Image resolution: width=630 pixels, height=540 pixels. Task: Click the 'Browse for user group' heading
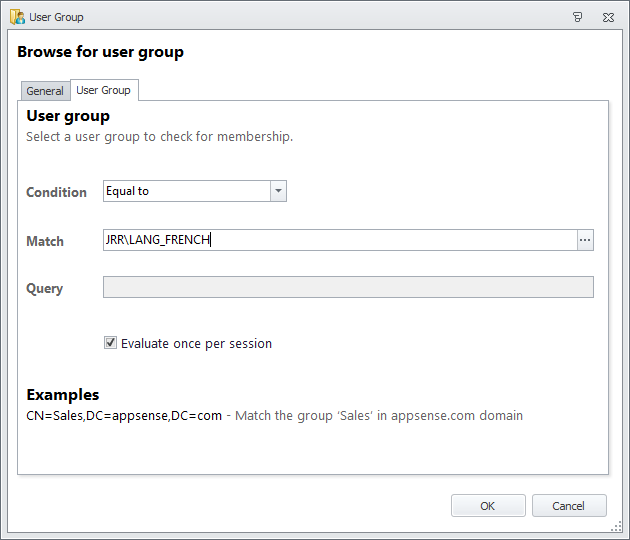(100, 52)
